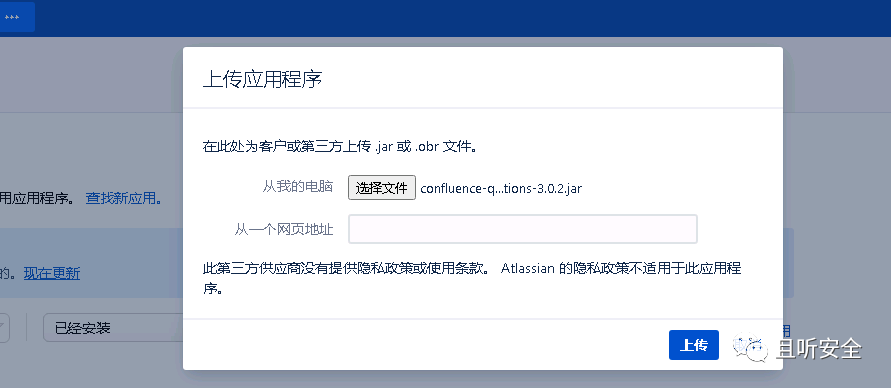Click the Atlassian privacy policy notice text
This screenshot has width=891, height=388.
pyautogui.click(x=472, y=278)
